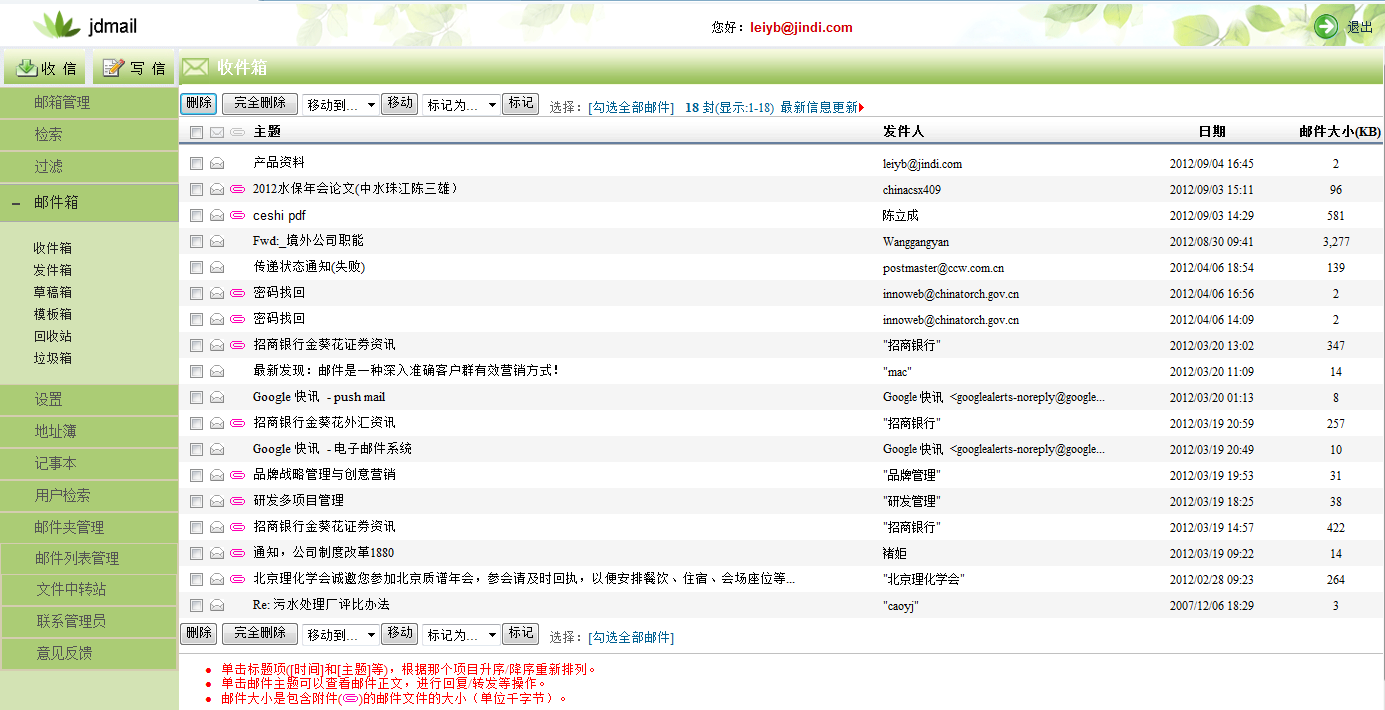Check the box for the 产品资料 email
Viewport: 1385px width, 710px height.
(x=197, y=163)
